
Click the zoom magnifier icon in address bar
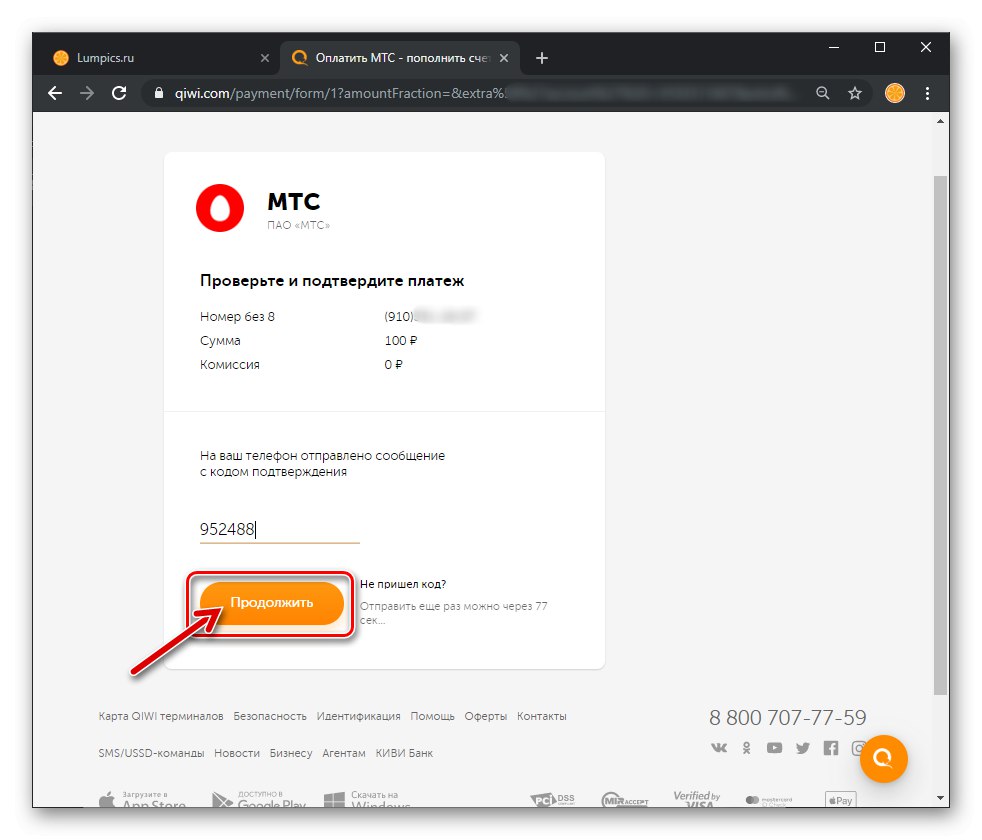822,93
